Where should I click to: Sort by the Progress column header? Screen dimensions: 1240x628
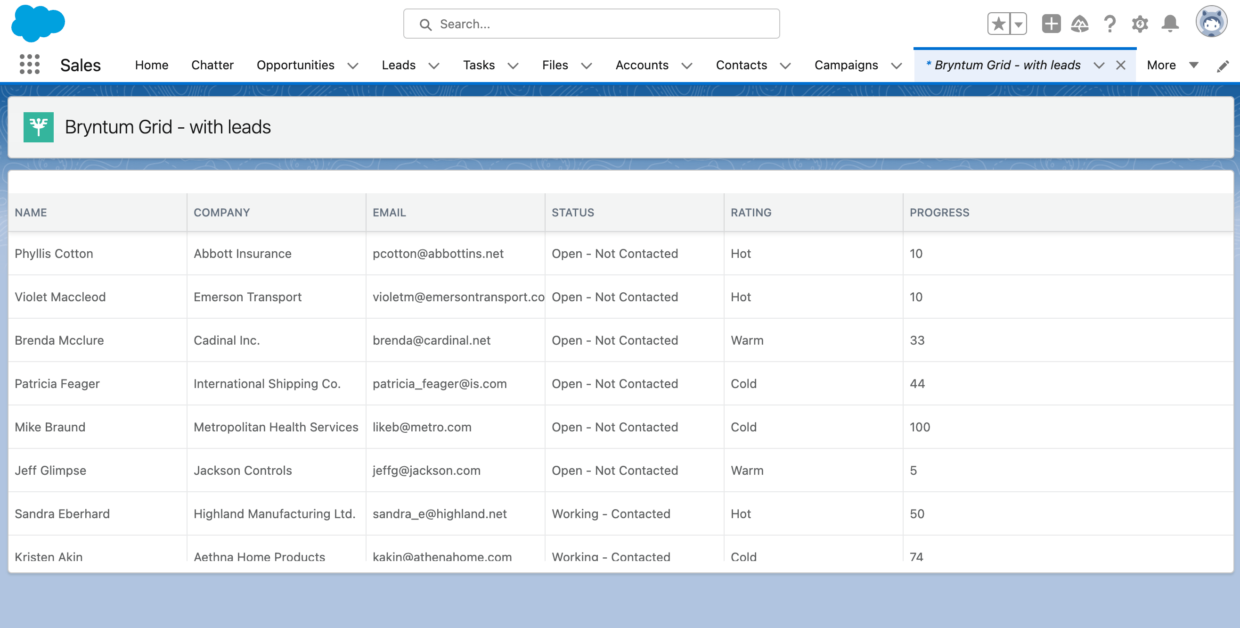(x=939, y=212)
